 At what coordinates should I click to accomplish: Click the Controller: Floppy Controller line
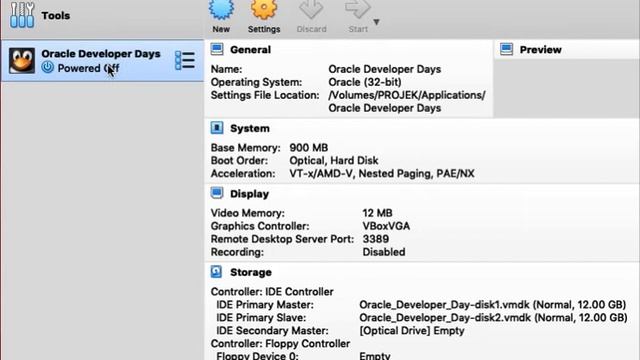tap(280, 344)
